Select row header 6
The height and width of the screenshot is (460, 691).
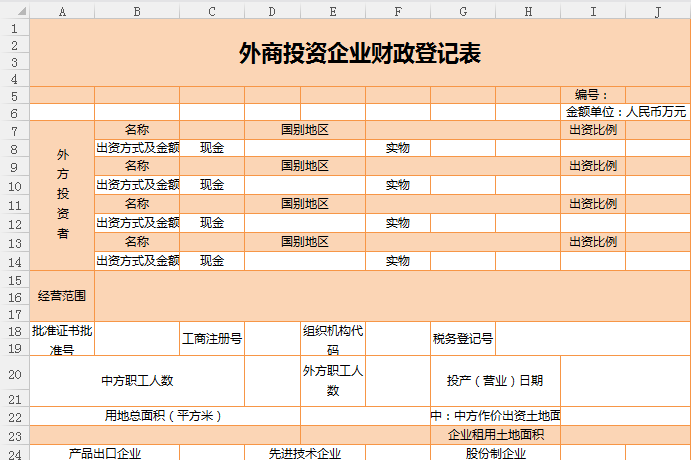coord(14,112)
